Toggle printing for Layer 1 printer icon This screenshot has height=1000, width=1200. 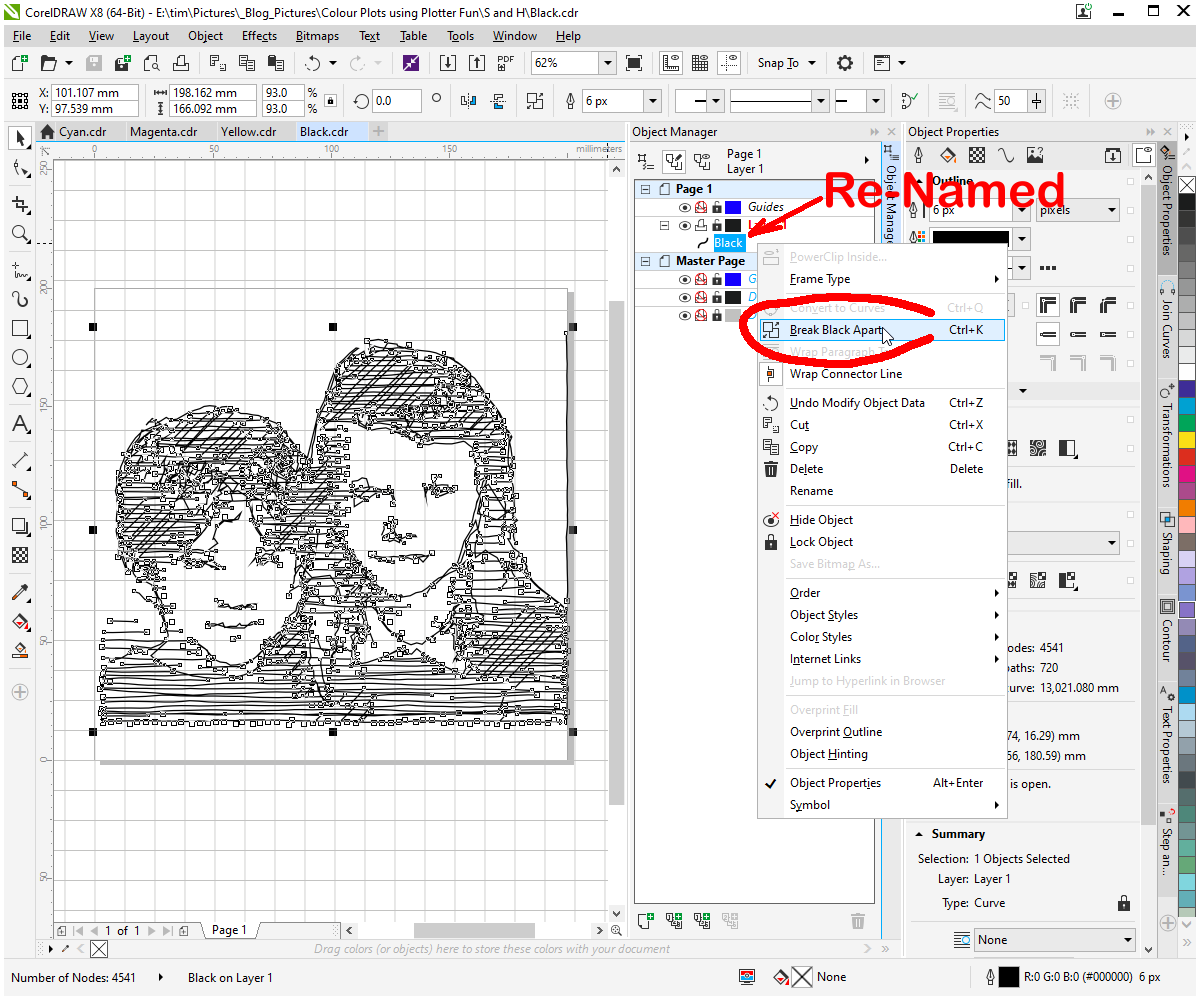[x=701, y=225]
